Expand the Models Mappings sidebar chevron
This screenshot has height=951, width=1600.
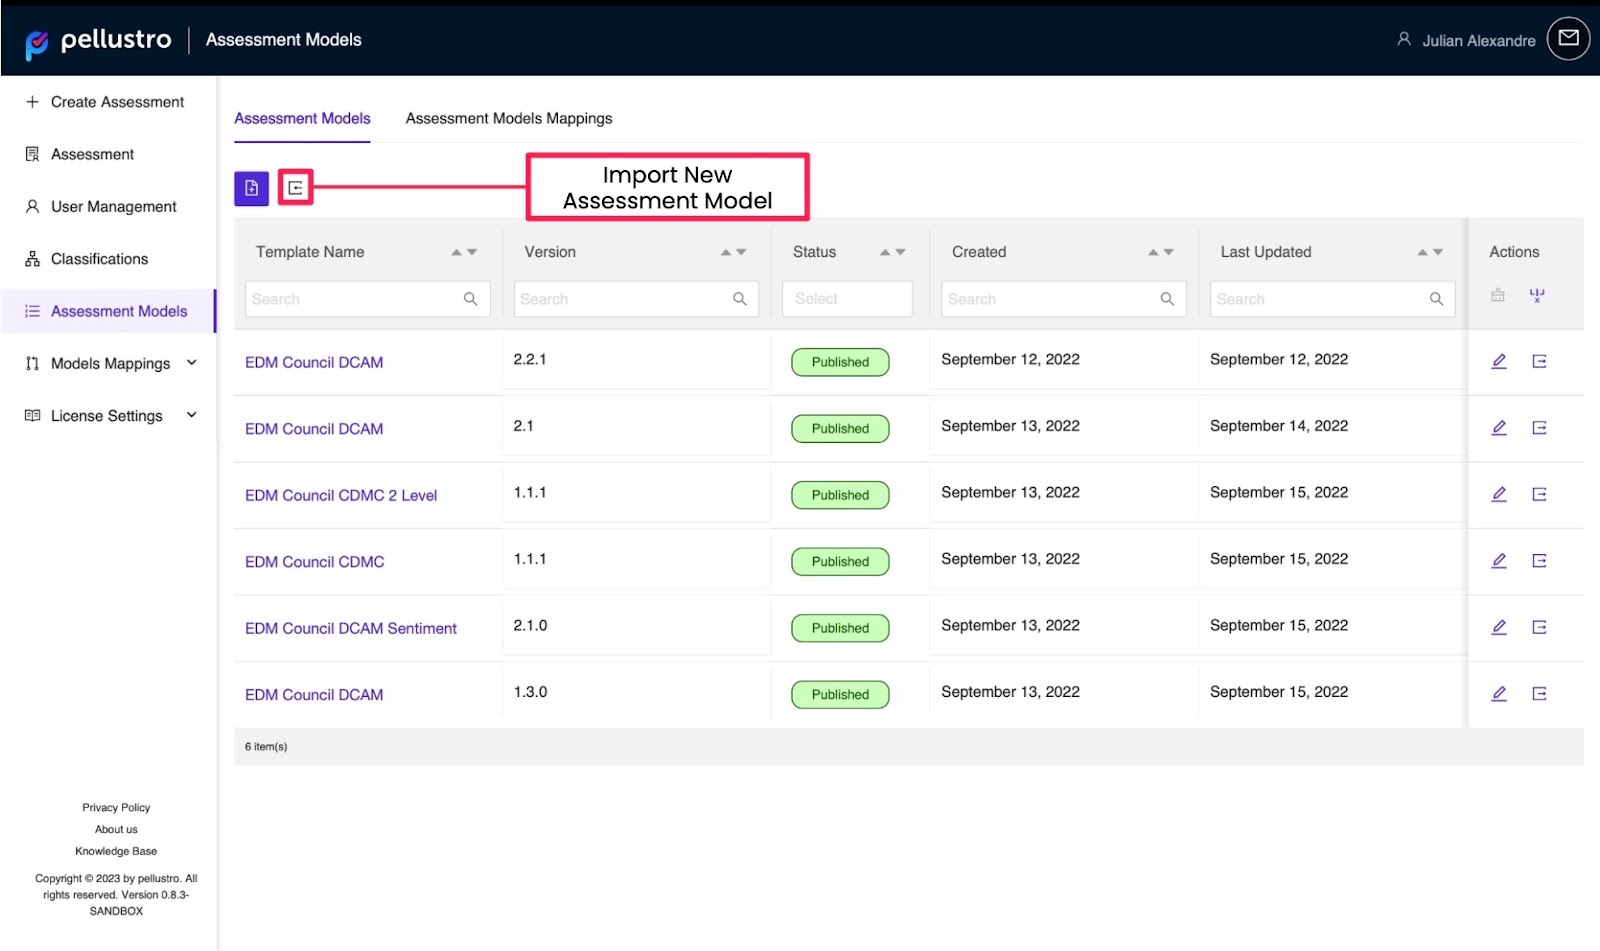(x=192, y=363)
